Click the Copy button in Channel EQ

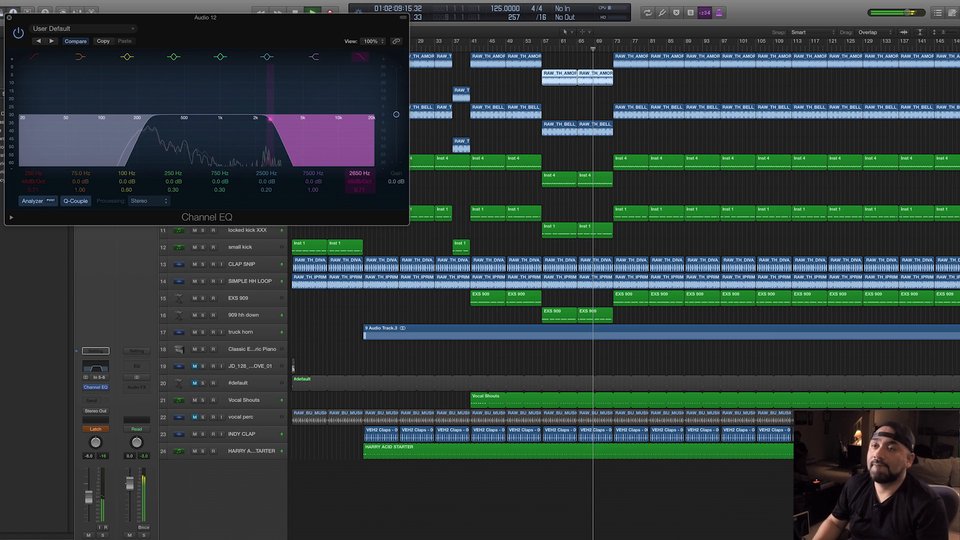coord(103,41)
